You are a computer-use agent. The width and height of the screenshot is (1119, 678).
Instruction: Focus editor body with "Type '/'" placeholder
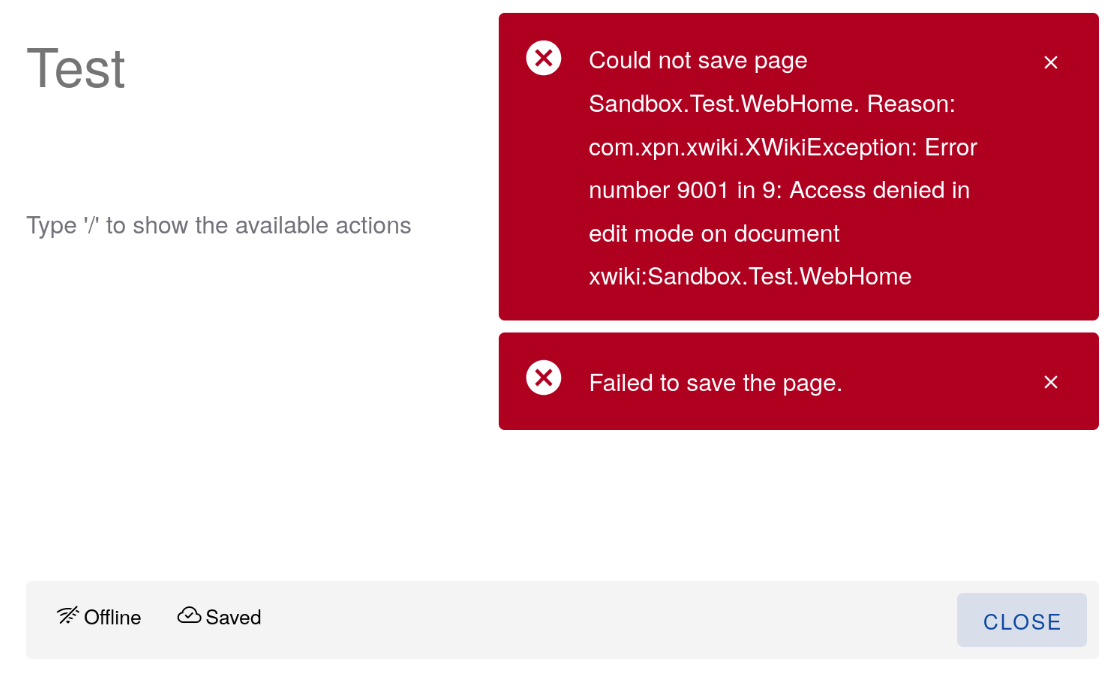click(x=218, y=226)
